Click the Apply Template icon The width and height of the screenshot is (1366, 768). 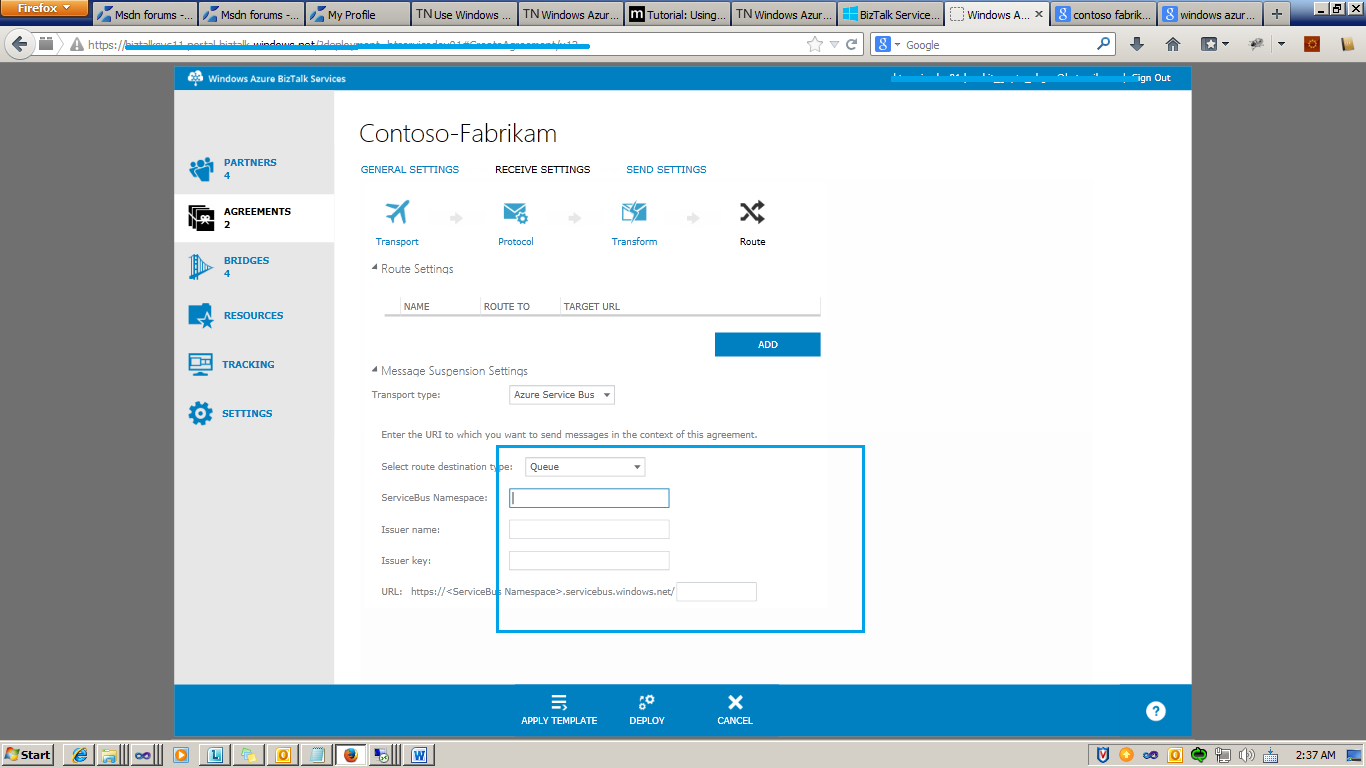559,702
